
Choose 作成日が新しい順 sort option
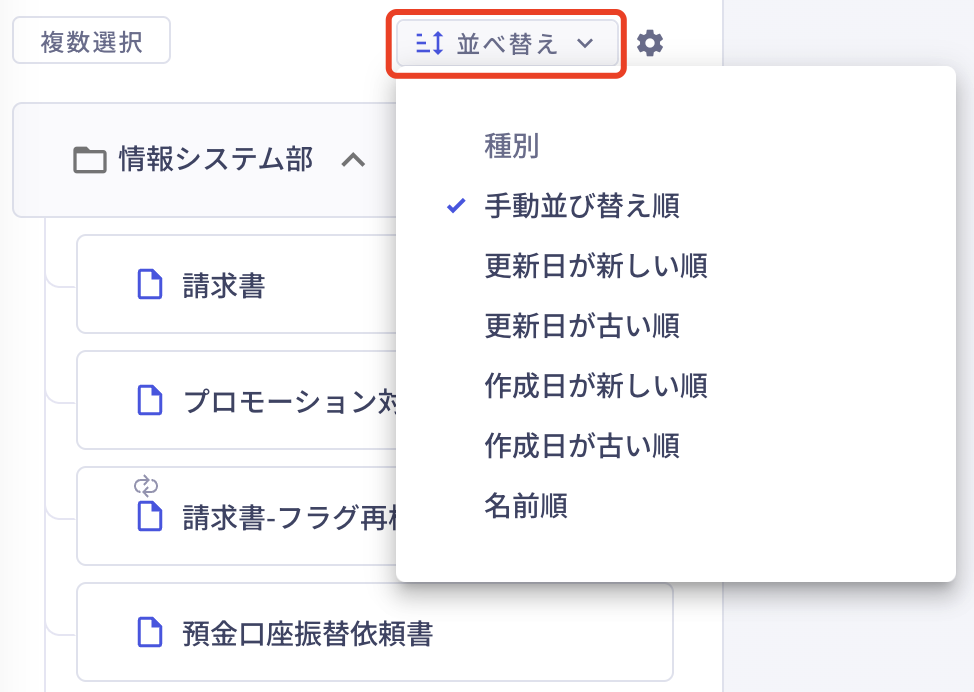[x=595, y=385]
